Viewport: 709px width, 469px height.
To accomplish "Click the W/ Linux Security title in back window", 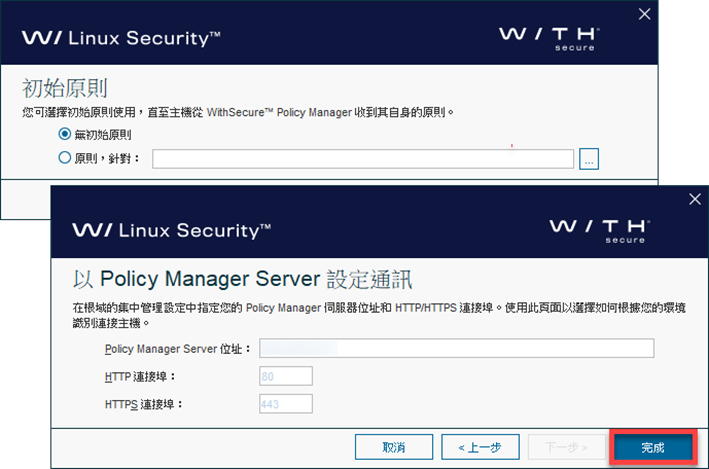I will (121, 38).
